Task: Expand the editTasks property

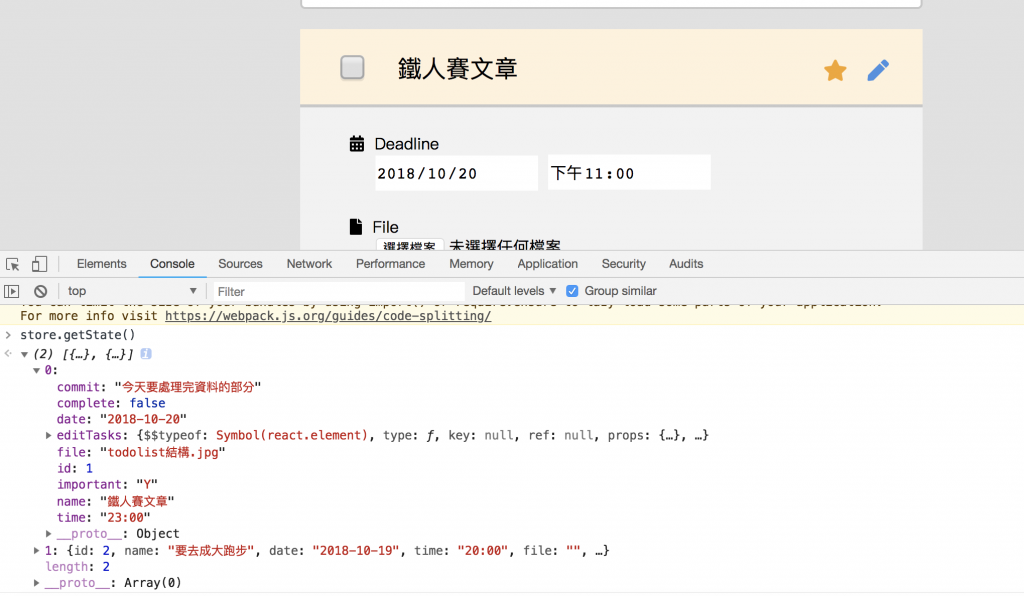Action: tap(48, 435)
